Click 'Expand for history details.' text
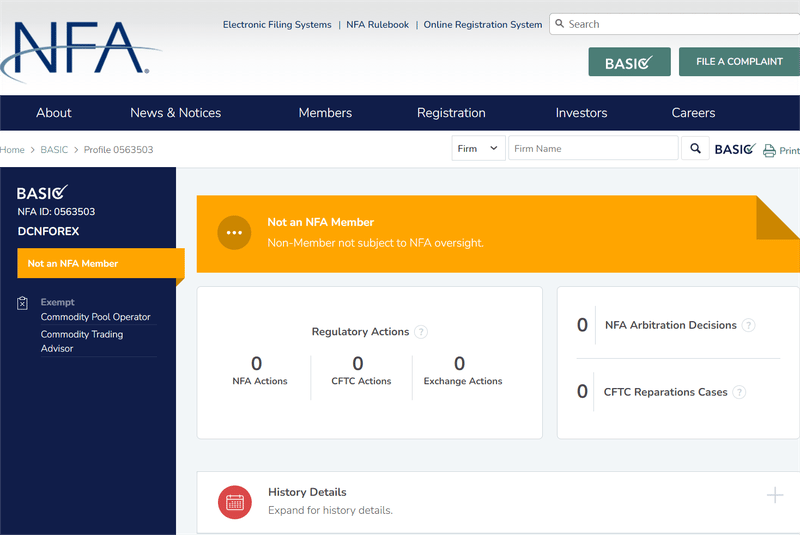Image resolution: width=800 pixels, height=535 pixels. (x=330, y=510)
